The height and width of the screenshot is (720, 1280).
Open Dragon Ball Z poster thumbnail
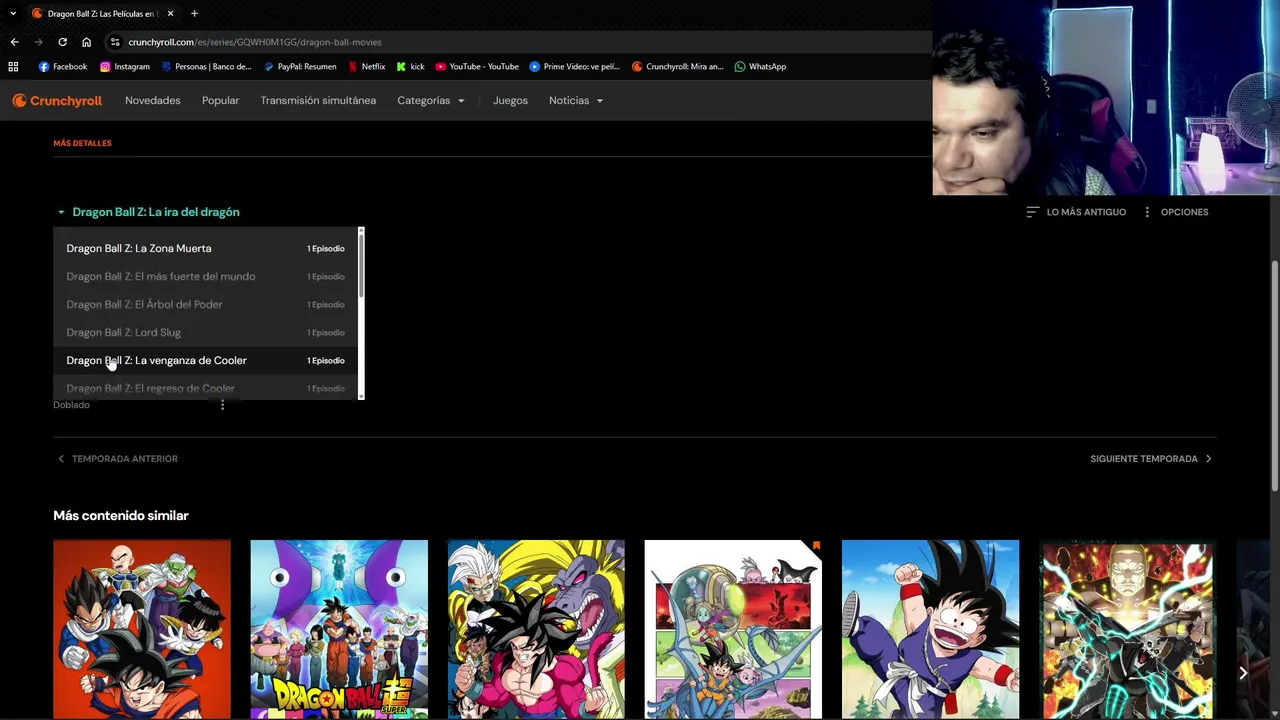[x=142, y=629]
